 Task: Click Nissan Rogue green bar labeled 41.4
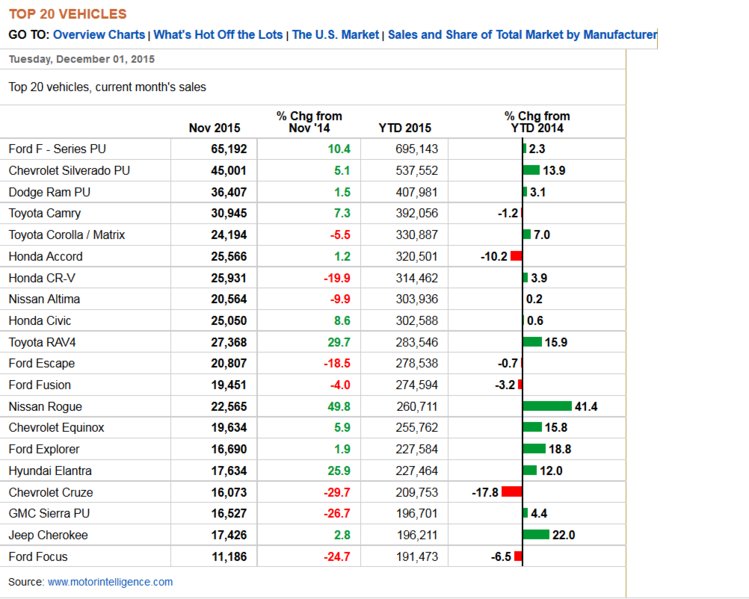(x=547, y=406)
